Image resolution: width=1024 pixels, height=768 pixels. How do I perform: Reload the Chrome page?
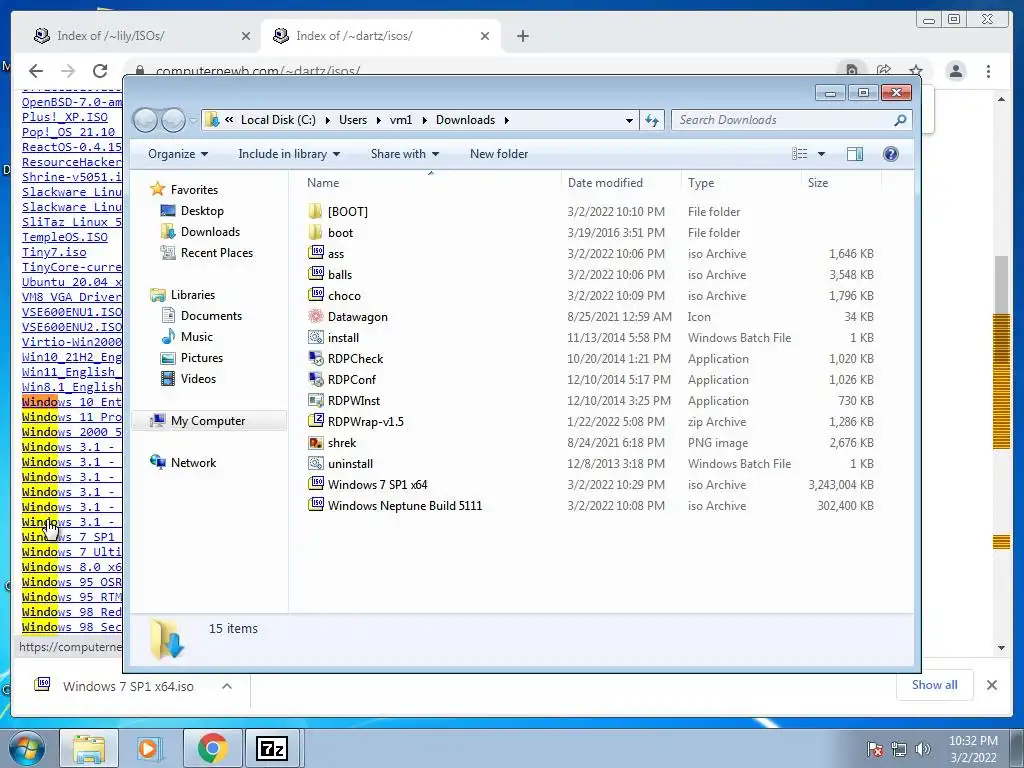tap(100, 71)
